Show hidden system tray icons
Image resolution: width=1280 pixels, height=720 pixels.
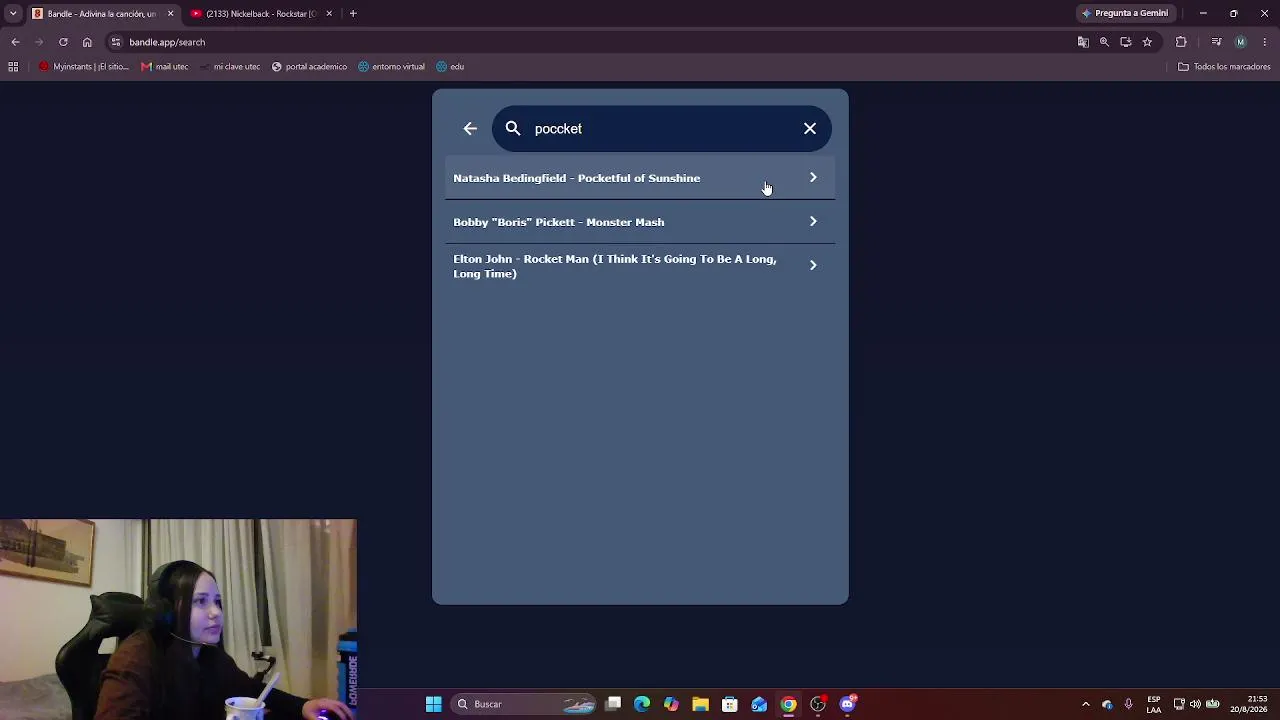[x=1086, y=704]
